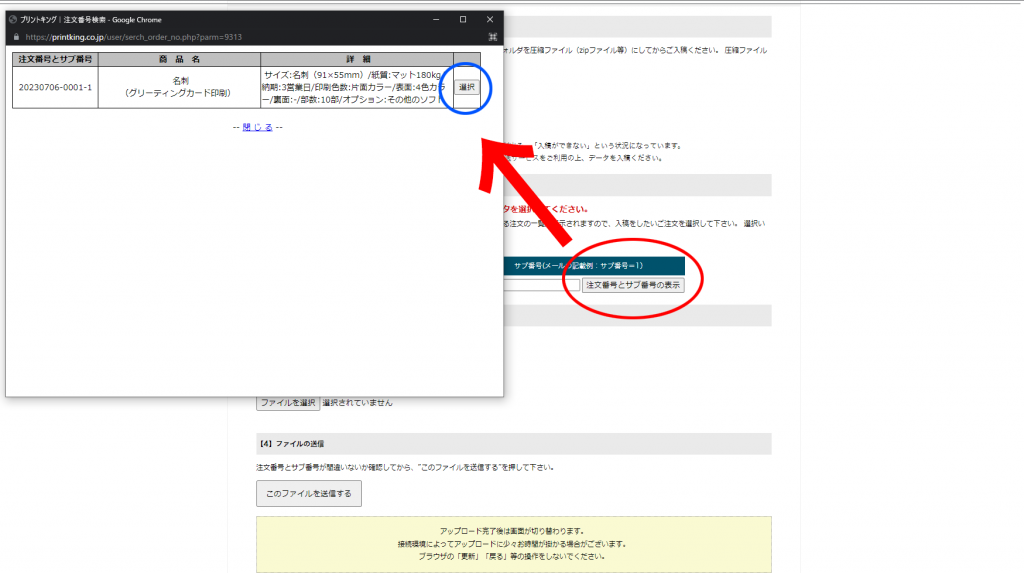Click the icon at right end of address bar
This screenshot has height=573, width=1024.
coord(493,36)
